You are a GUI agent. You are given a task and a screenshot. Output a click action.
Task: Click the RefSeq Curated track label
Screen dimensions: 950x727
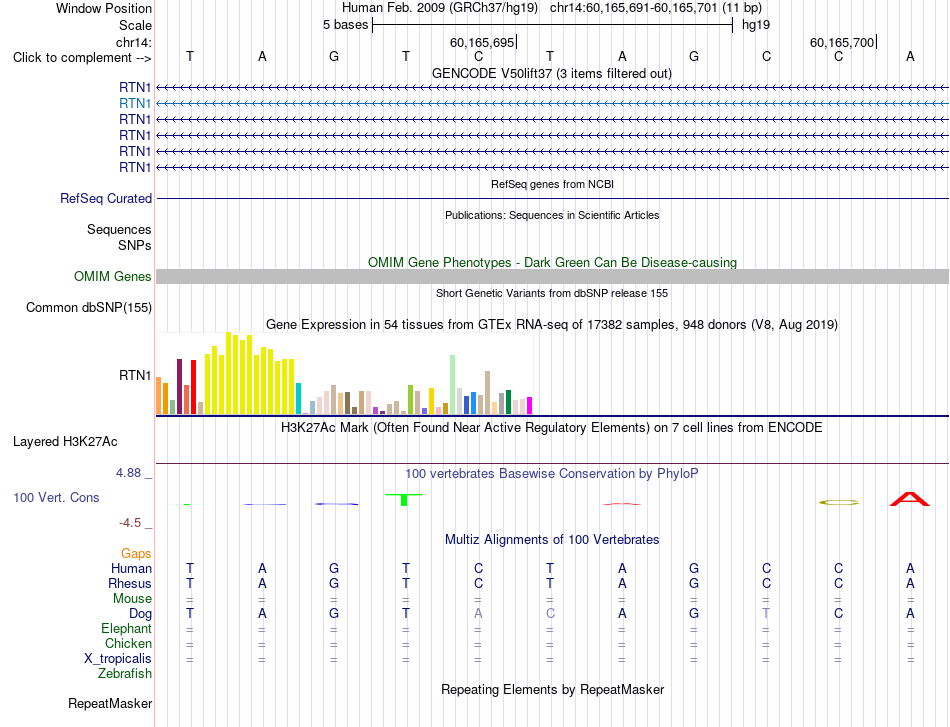pyautogui.click(x=106, y=199)
